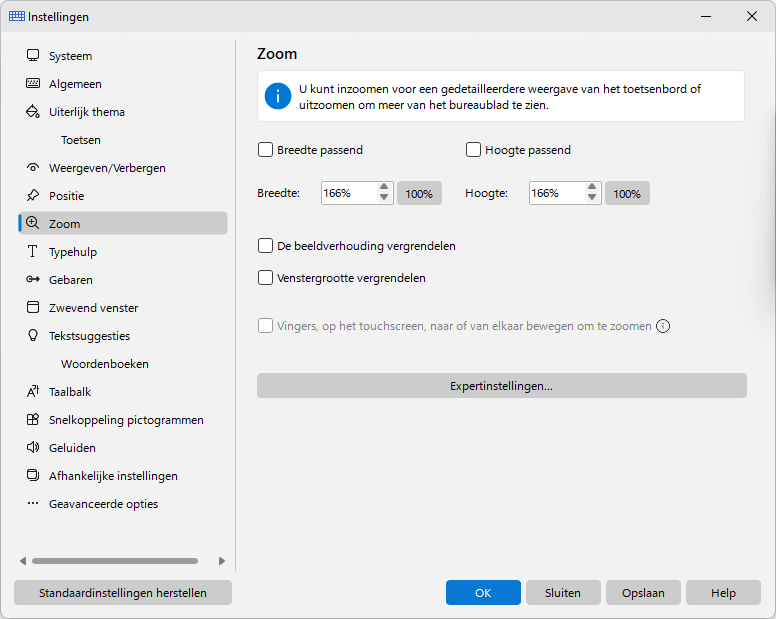Click the Zwevend venster window icon
This screenshot has width=776, height=619.
(33, 307)
